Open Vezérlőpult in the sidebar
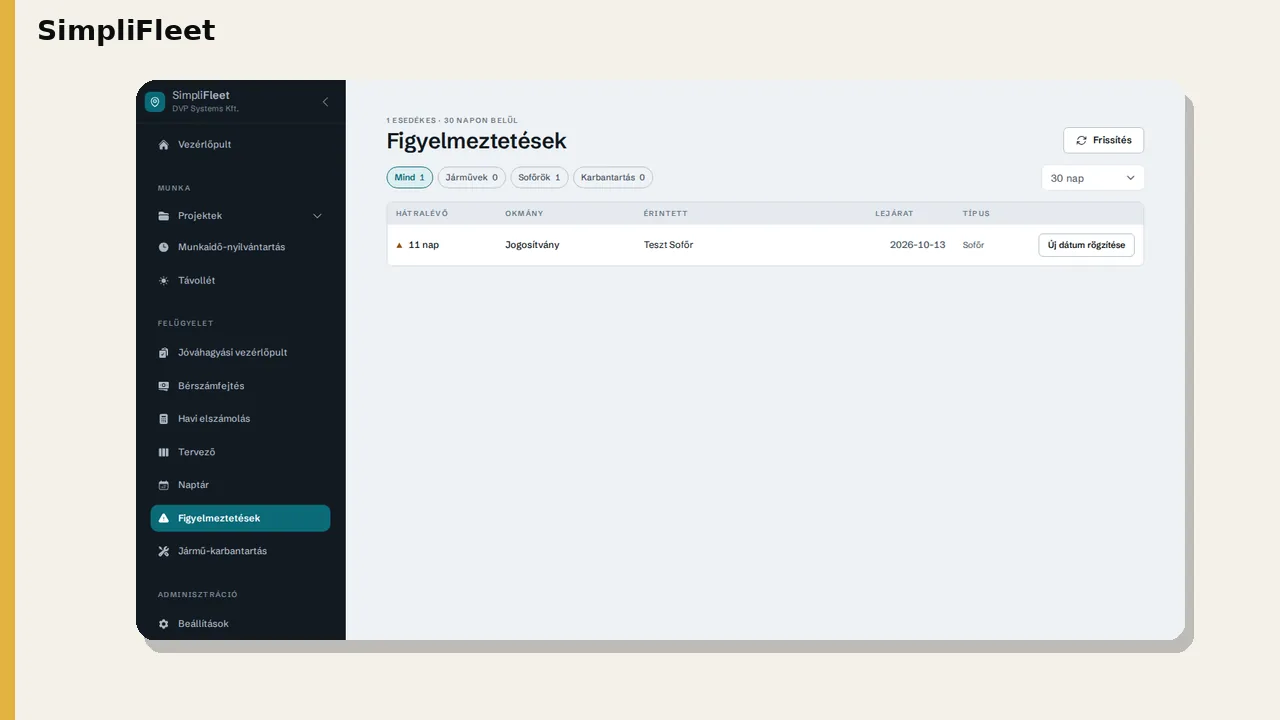The width and height of the screenshot is (1280, 720). click(x=240, y=145)
